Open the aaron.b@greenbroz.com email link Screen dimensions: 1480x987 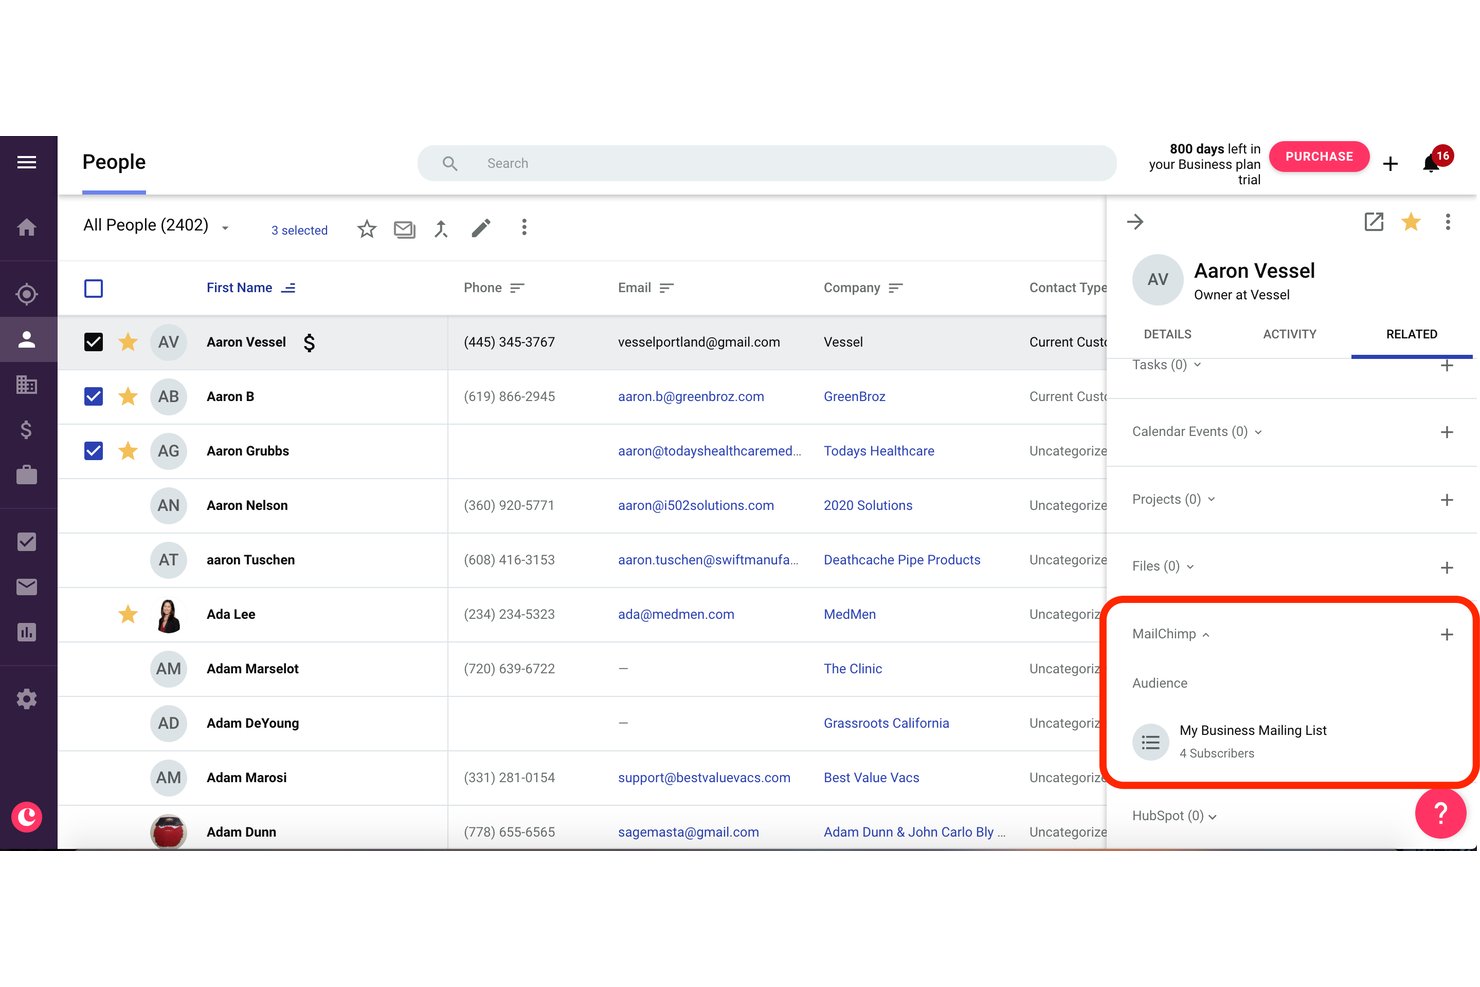[691, 397]
